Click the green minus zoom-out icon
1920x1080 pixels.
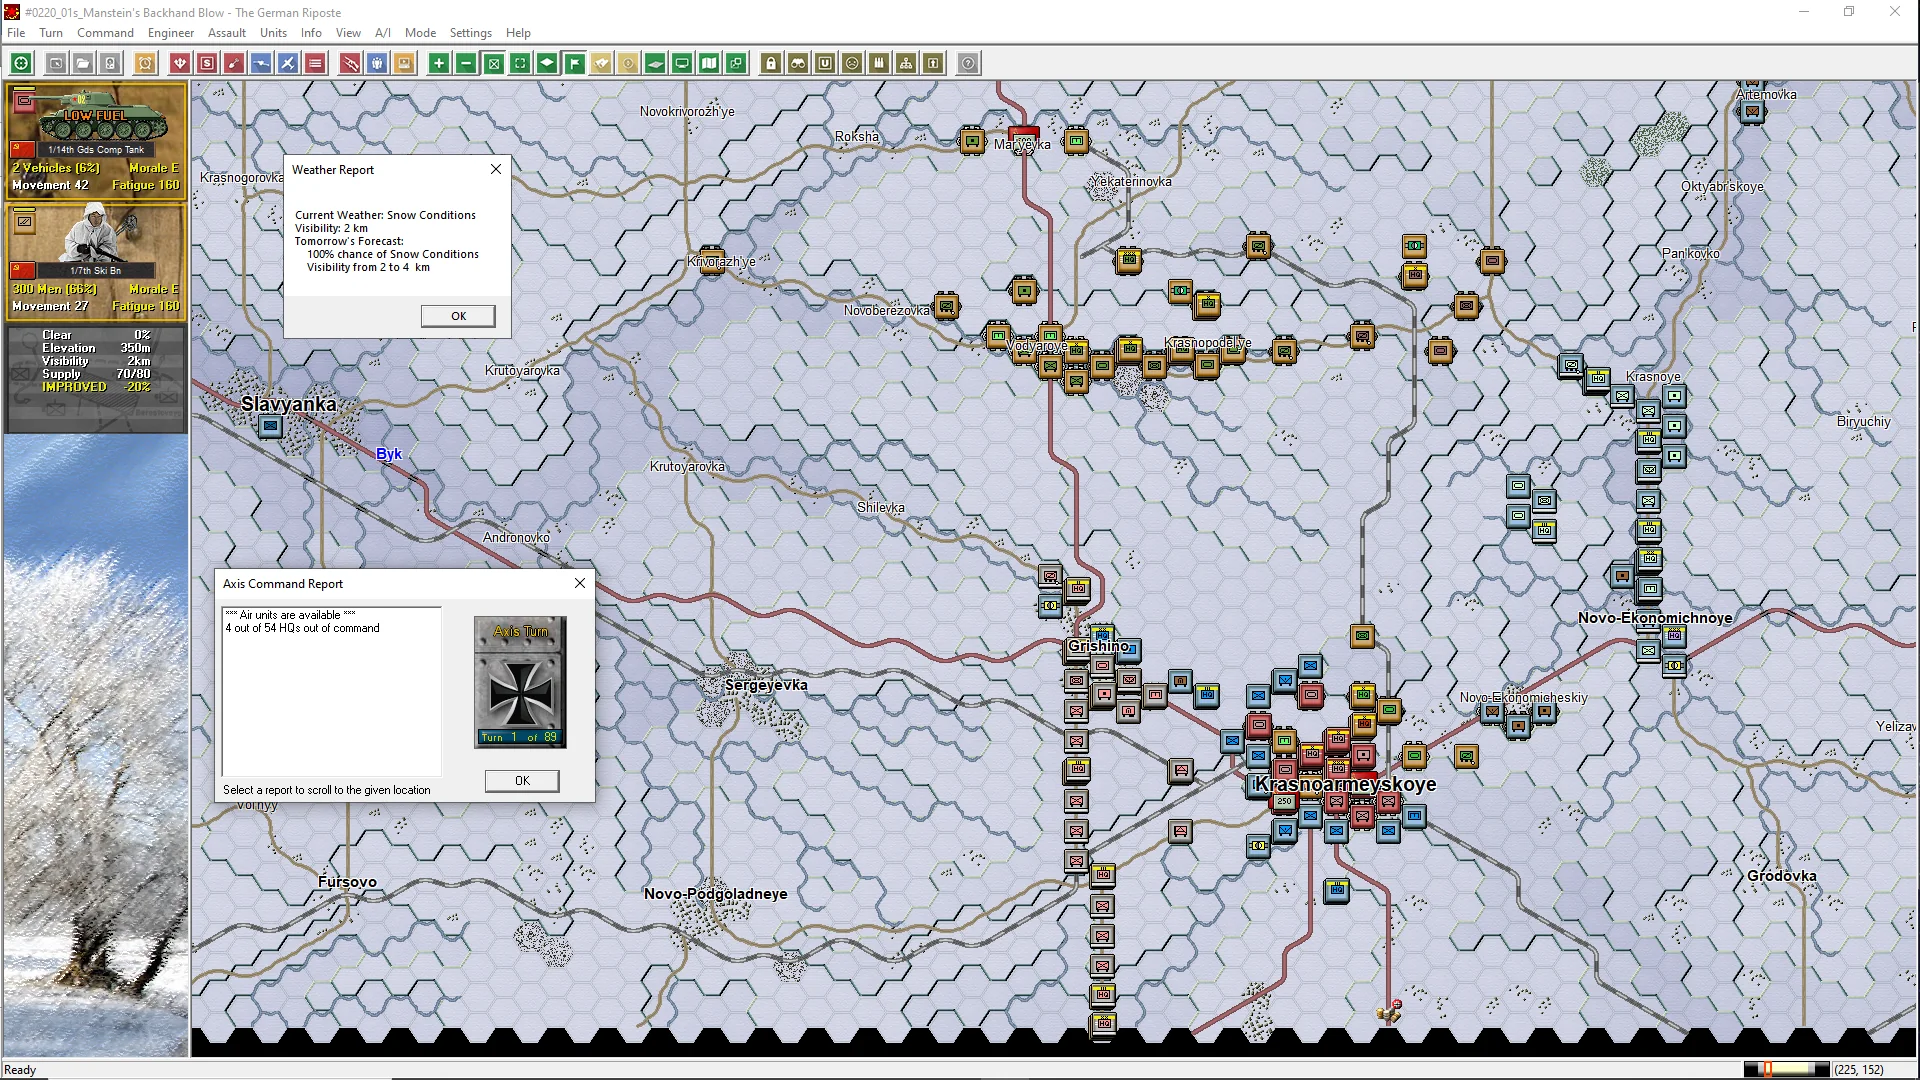[466, 63]
